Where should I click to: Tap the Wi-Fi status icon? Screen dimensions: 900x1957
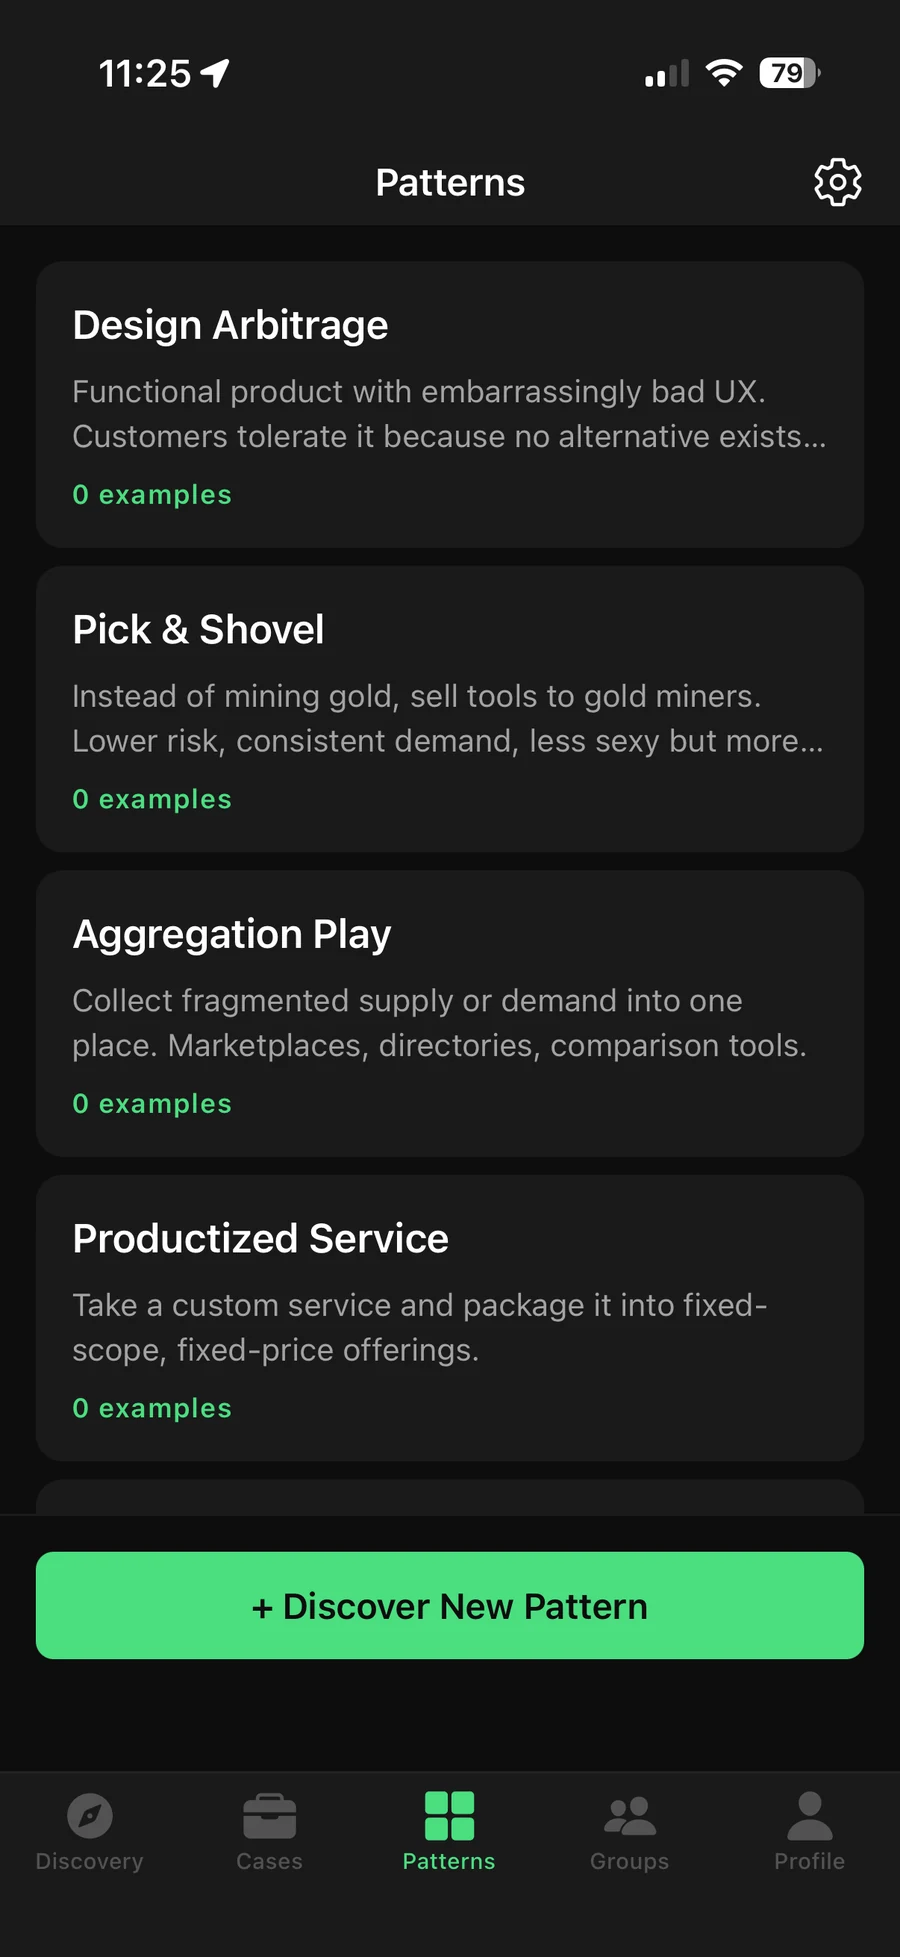[x=724, y=73]
